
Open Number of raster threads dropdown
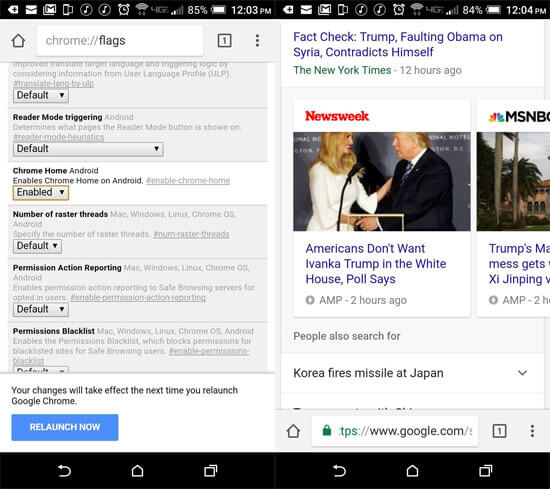[x=37, y=246]
